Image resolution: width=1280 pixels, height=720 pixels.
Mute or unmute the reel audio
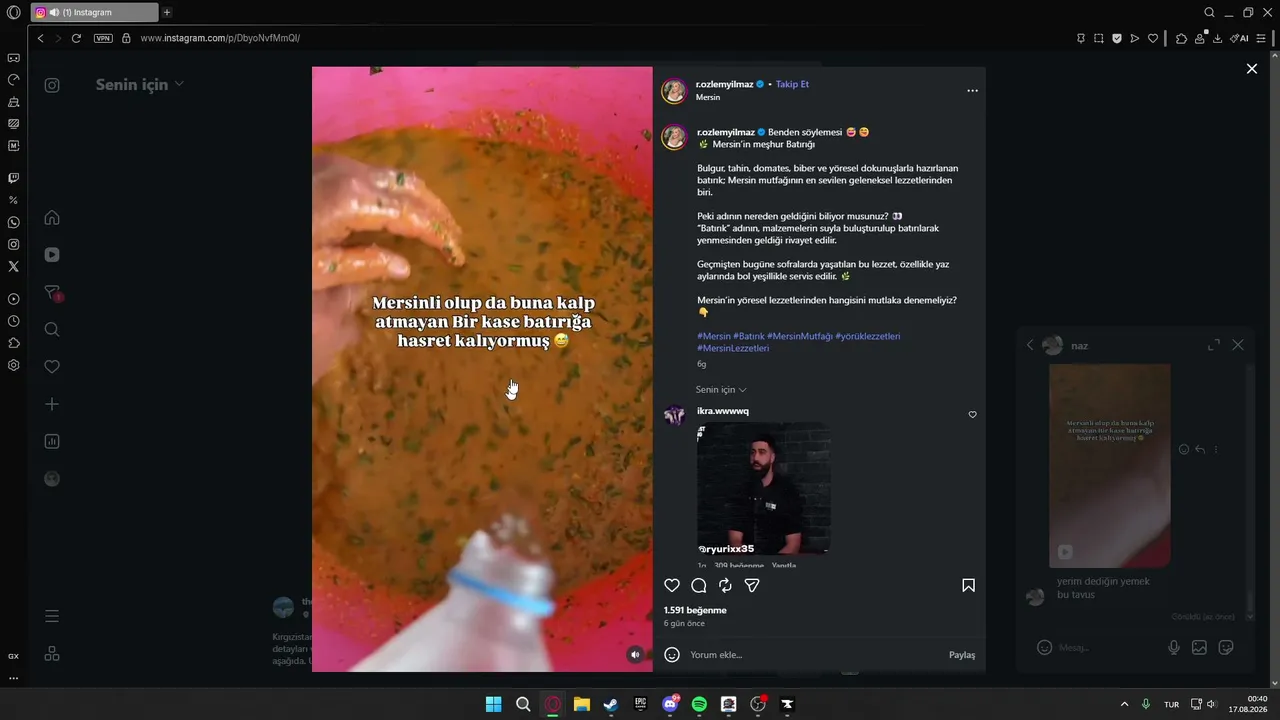coord(635,655)
